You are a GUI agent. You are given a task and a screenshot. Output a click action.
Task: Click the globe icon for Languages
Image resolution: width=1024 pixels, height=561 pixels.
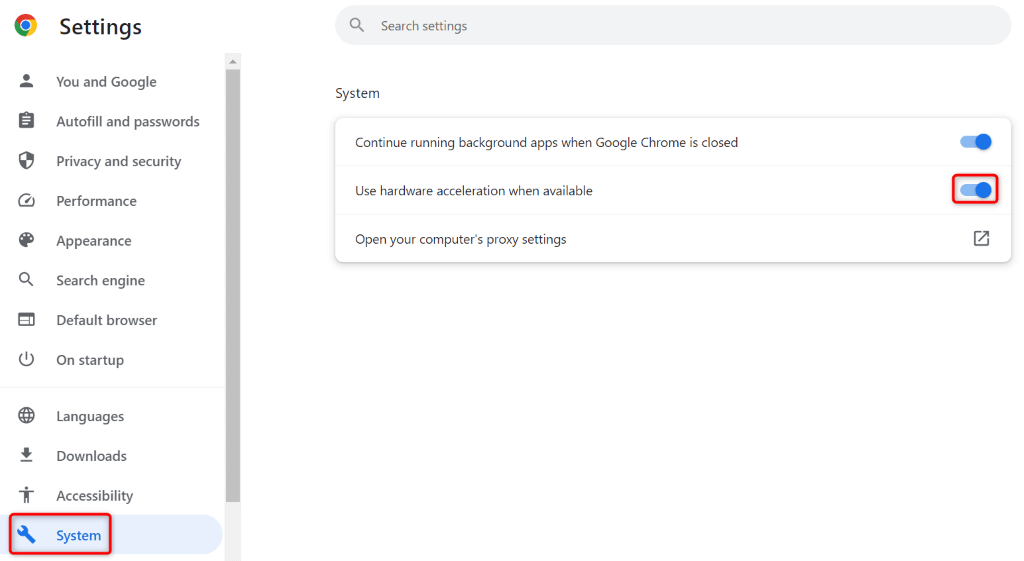tap(26, 416)
